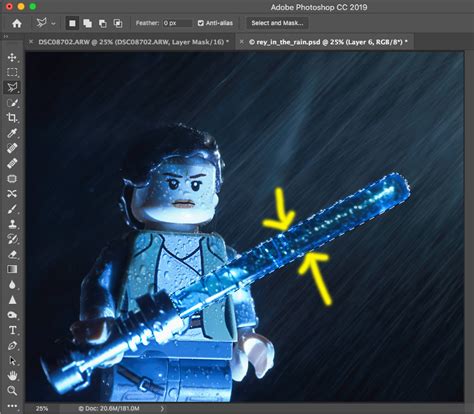Viewport: 474px width, 414px height.
Task: Select the Clone Stamp tool
Action: pos(12,224)
